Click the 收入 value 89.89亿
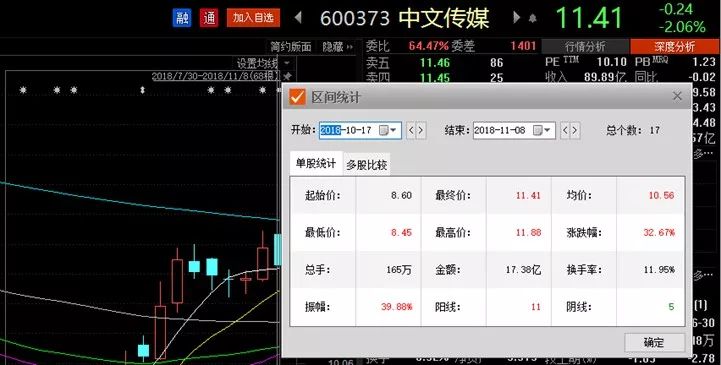The image size is (721, 365). pyautogui.click(x=605, y=78)
